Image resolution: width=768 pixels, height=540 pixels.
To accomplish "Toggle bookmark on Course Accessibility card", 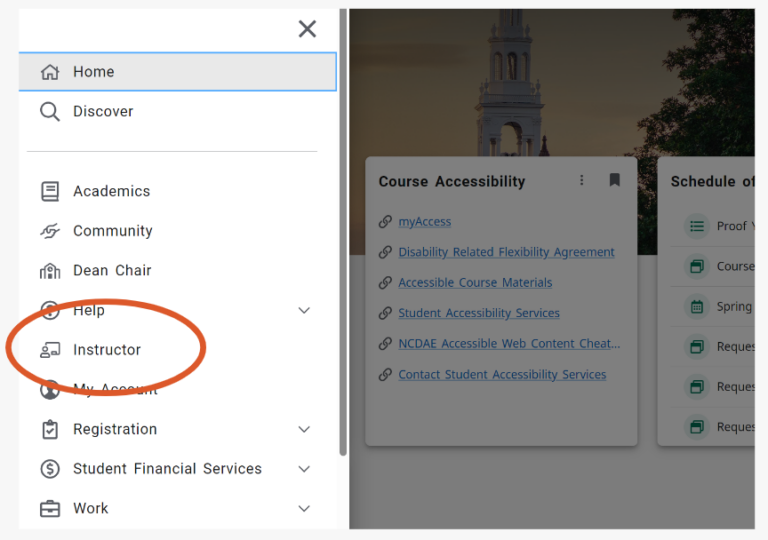I will (614, 180).
